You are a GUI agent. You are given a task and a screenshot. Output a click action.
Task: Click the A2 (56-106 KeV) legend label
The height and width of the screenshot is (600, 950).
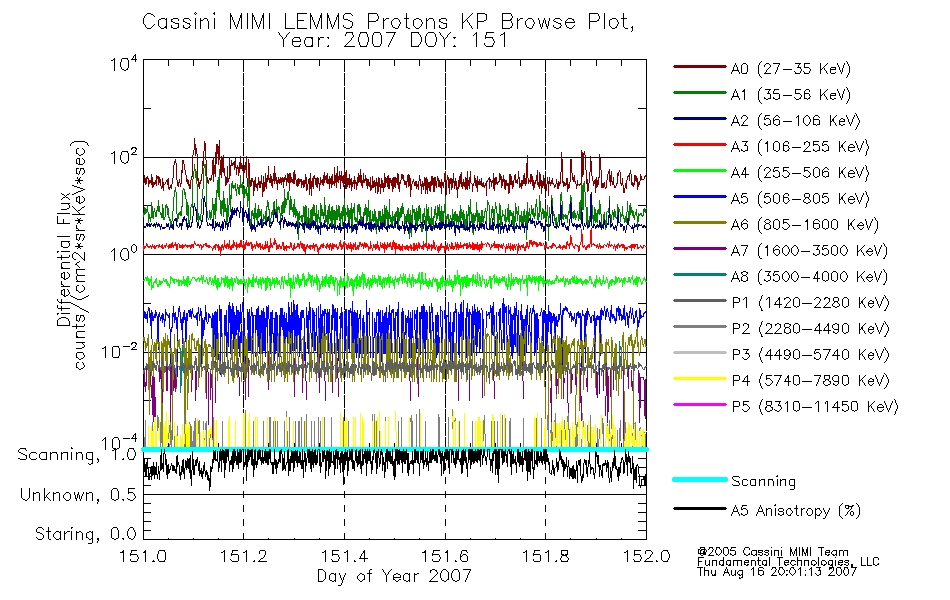point(795,121)
